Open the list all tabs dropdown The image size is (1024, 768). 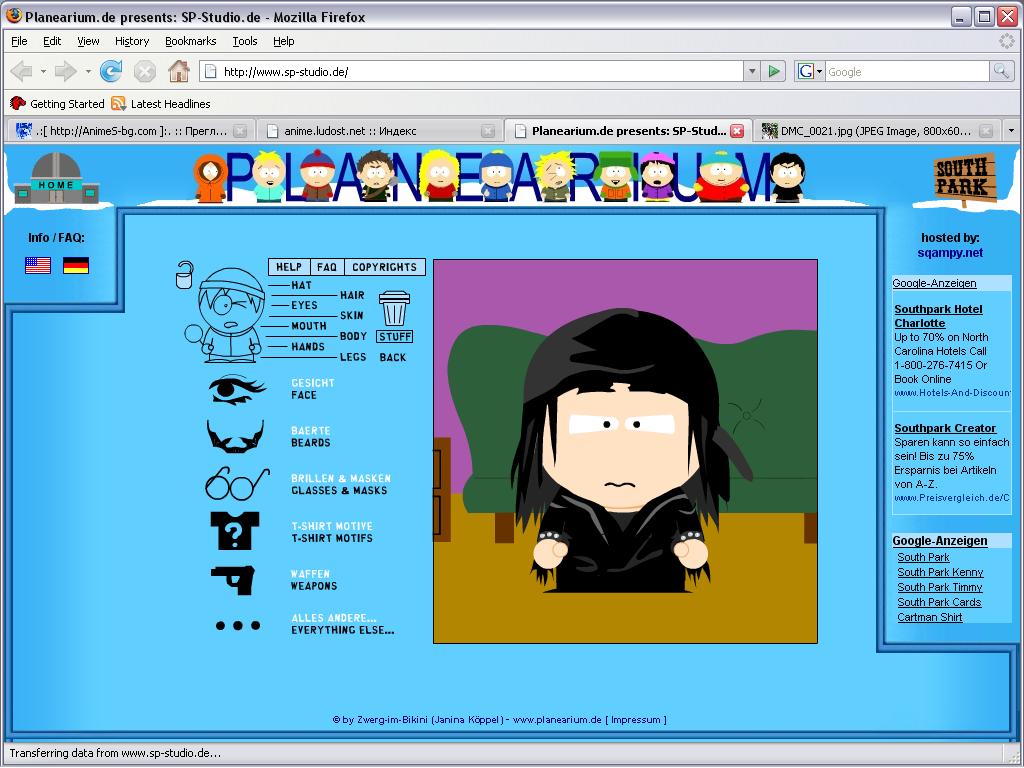1012,131
